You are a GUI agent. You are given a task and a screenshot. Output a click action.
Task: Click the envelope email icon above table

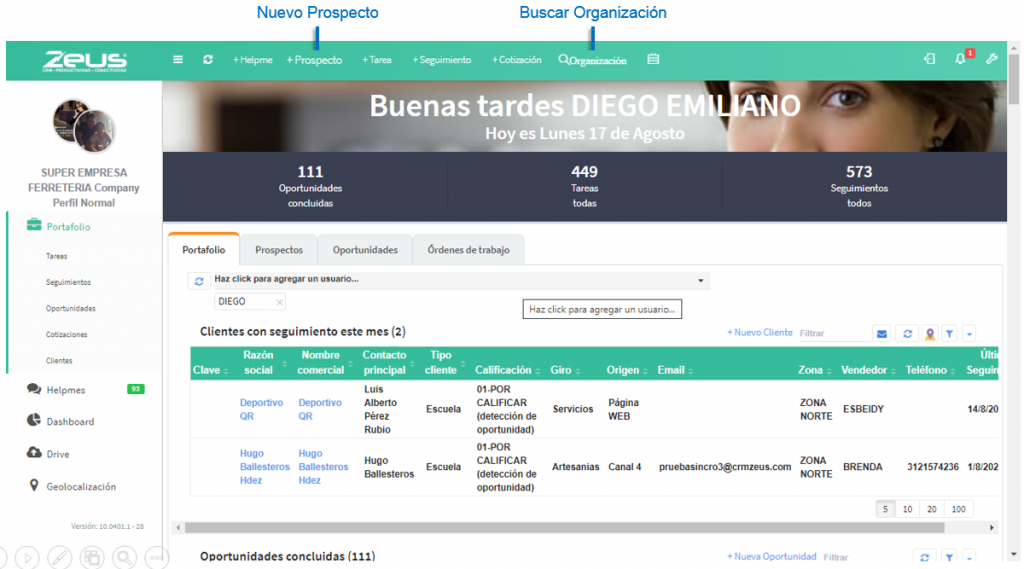click(882, 334)
